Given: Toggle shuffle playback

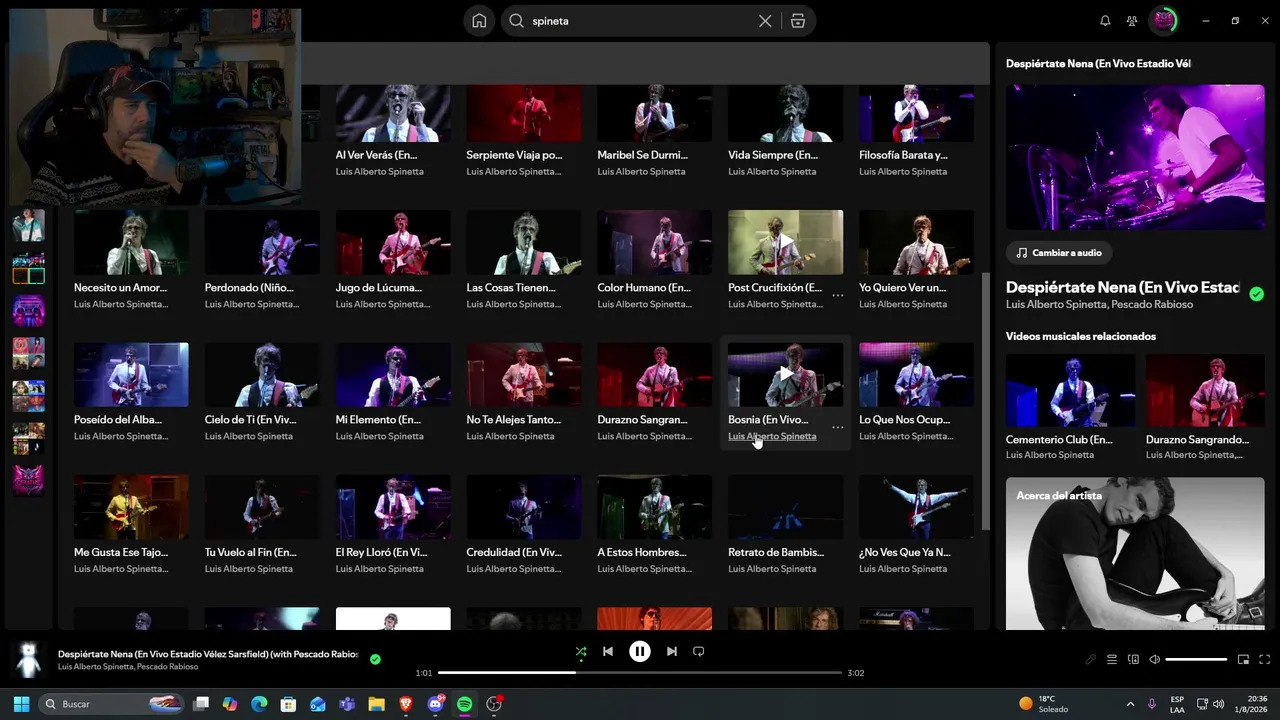Looking at the screenshot, I should coord(581,651).
